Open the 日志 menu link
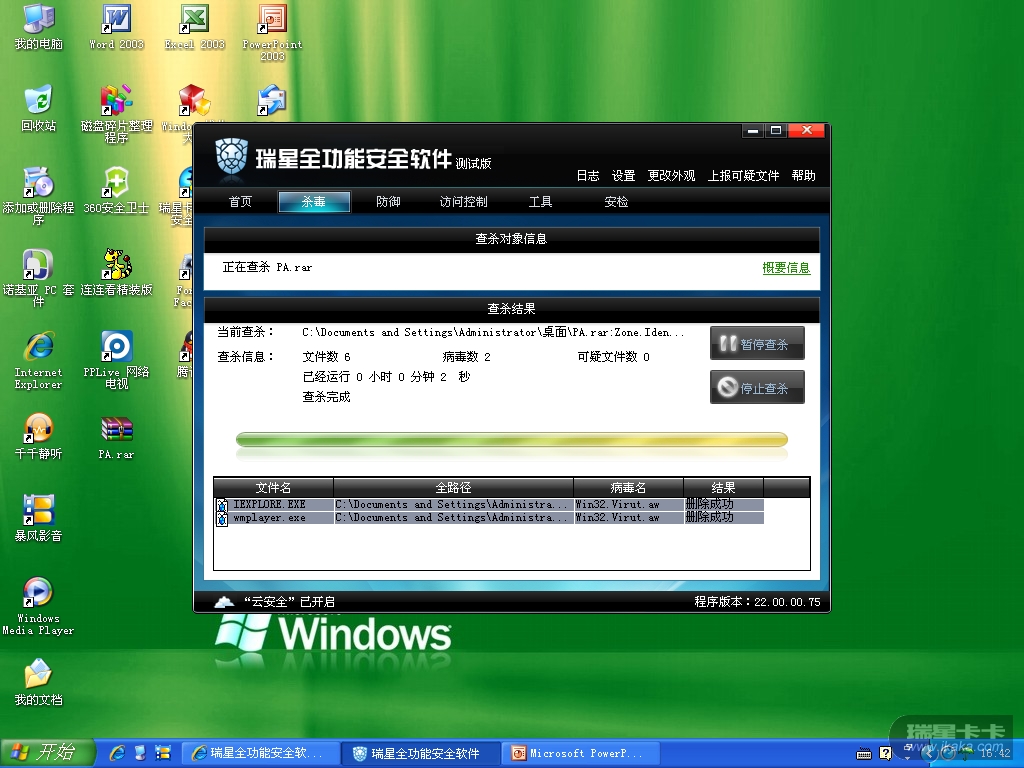Screen dimensions: 1024x768 (x=588, y=176)
